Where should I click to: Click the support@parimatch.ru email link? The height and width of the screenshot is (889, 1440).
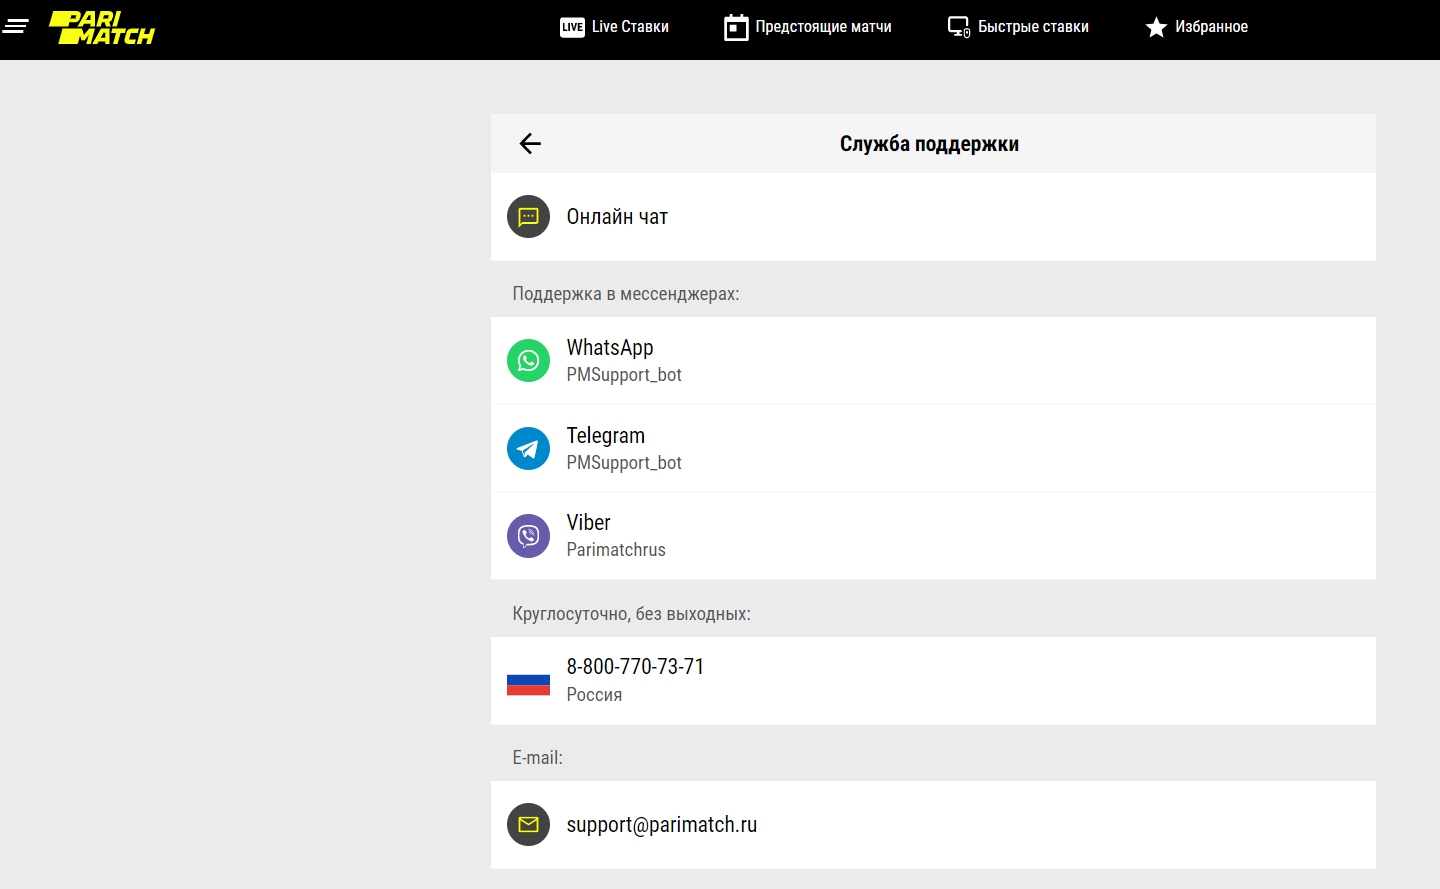[662, 825]
